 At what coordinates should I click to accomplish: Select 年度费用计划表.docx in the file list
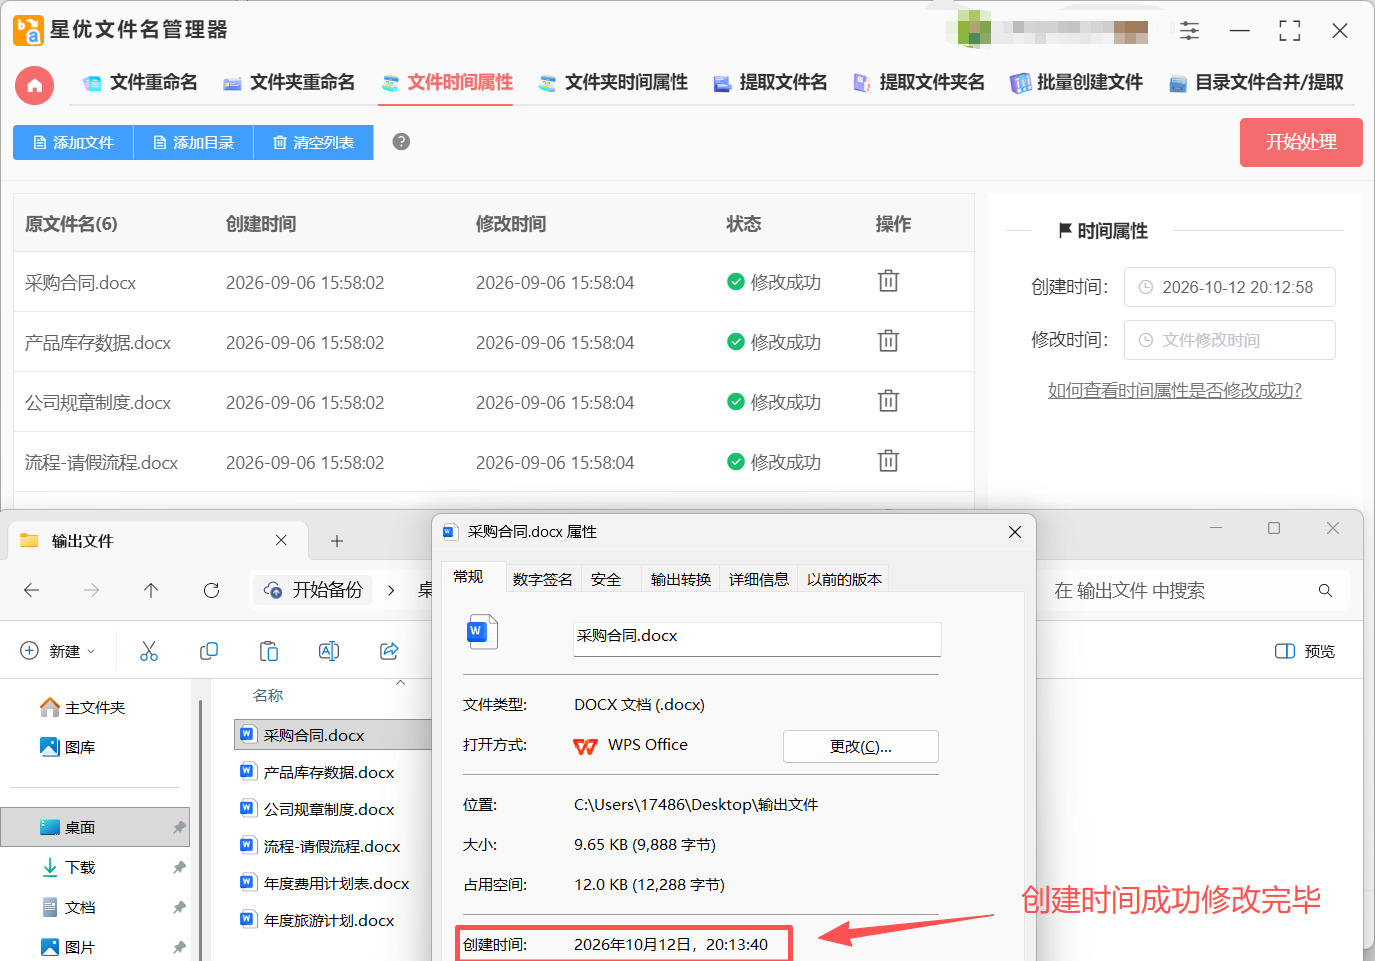click(x=336, y=883)
